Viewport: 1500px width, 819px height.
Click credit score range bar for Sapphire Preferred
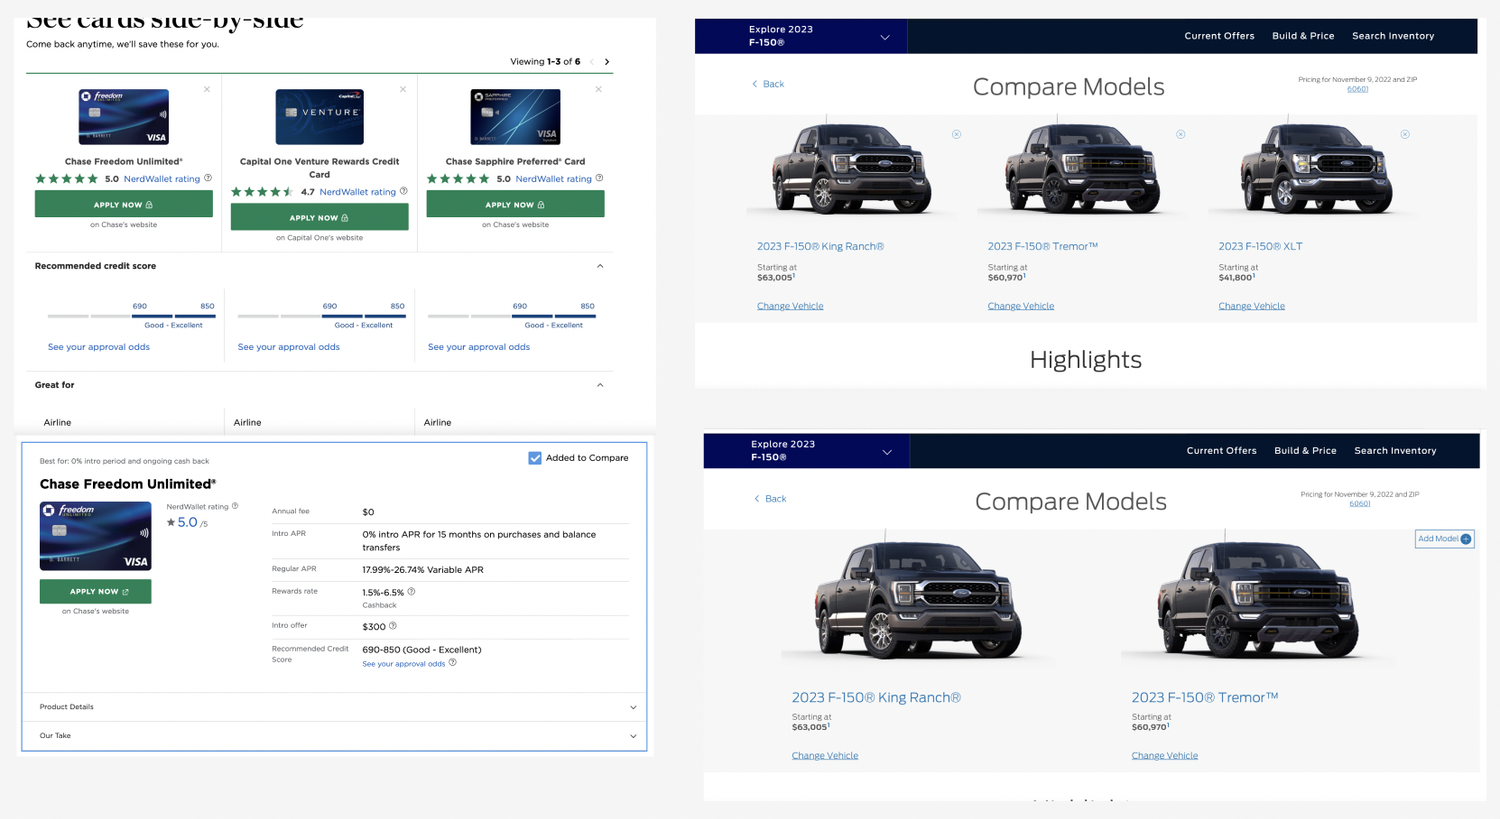coord(512,316)
